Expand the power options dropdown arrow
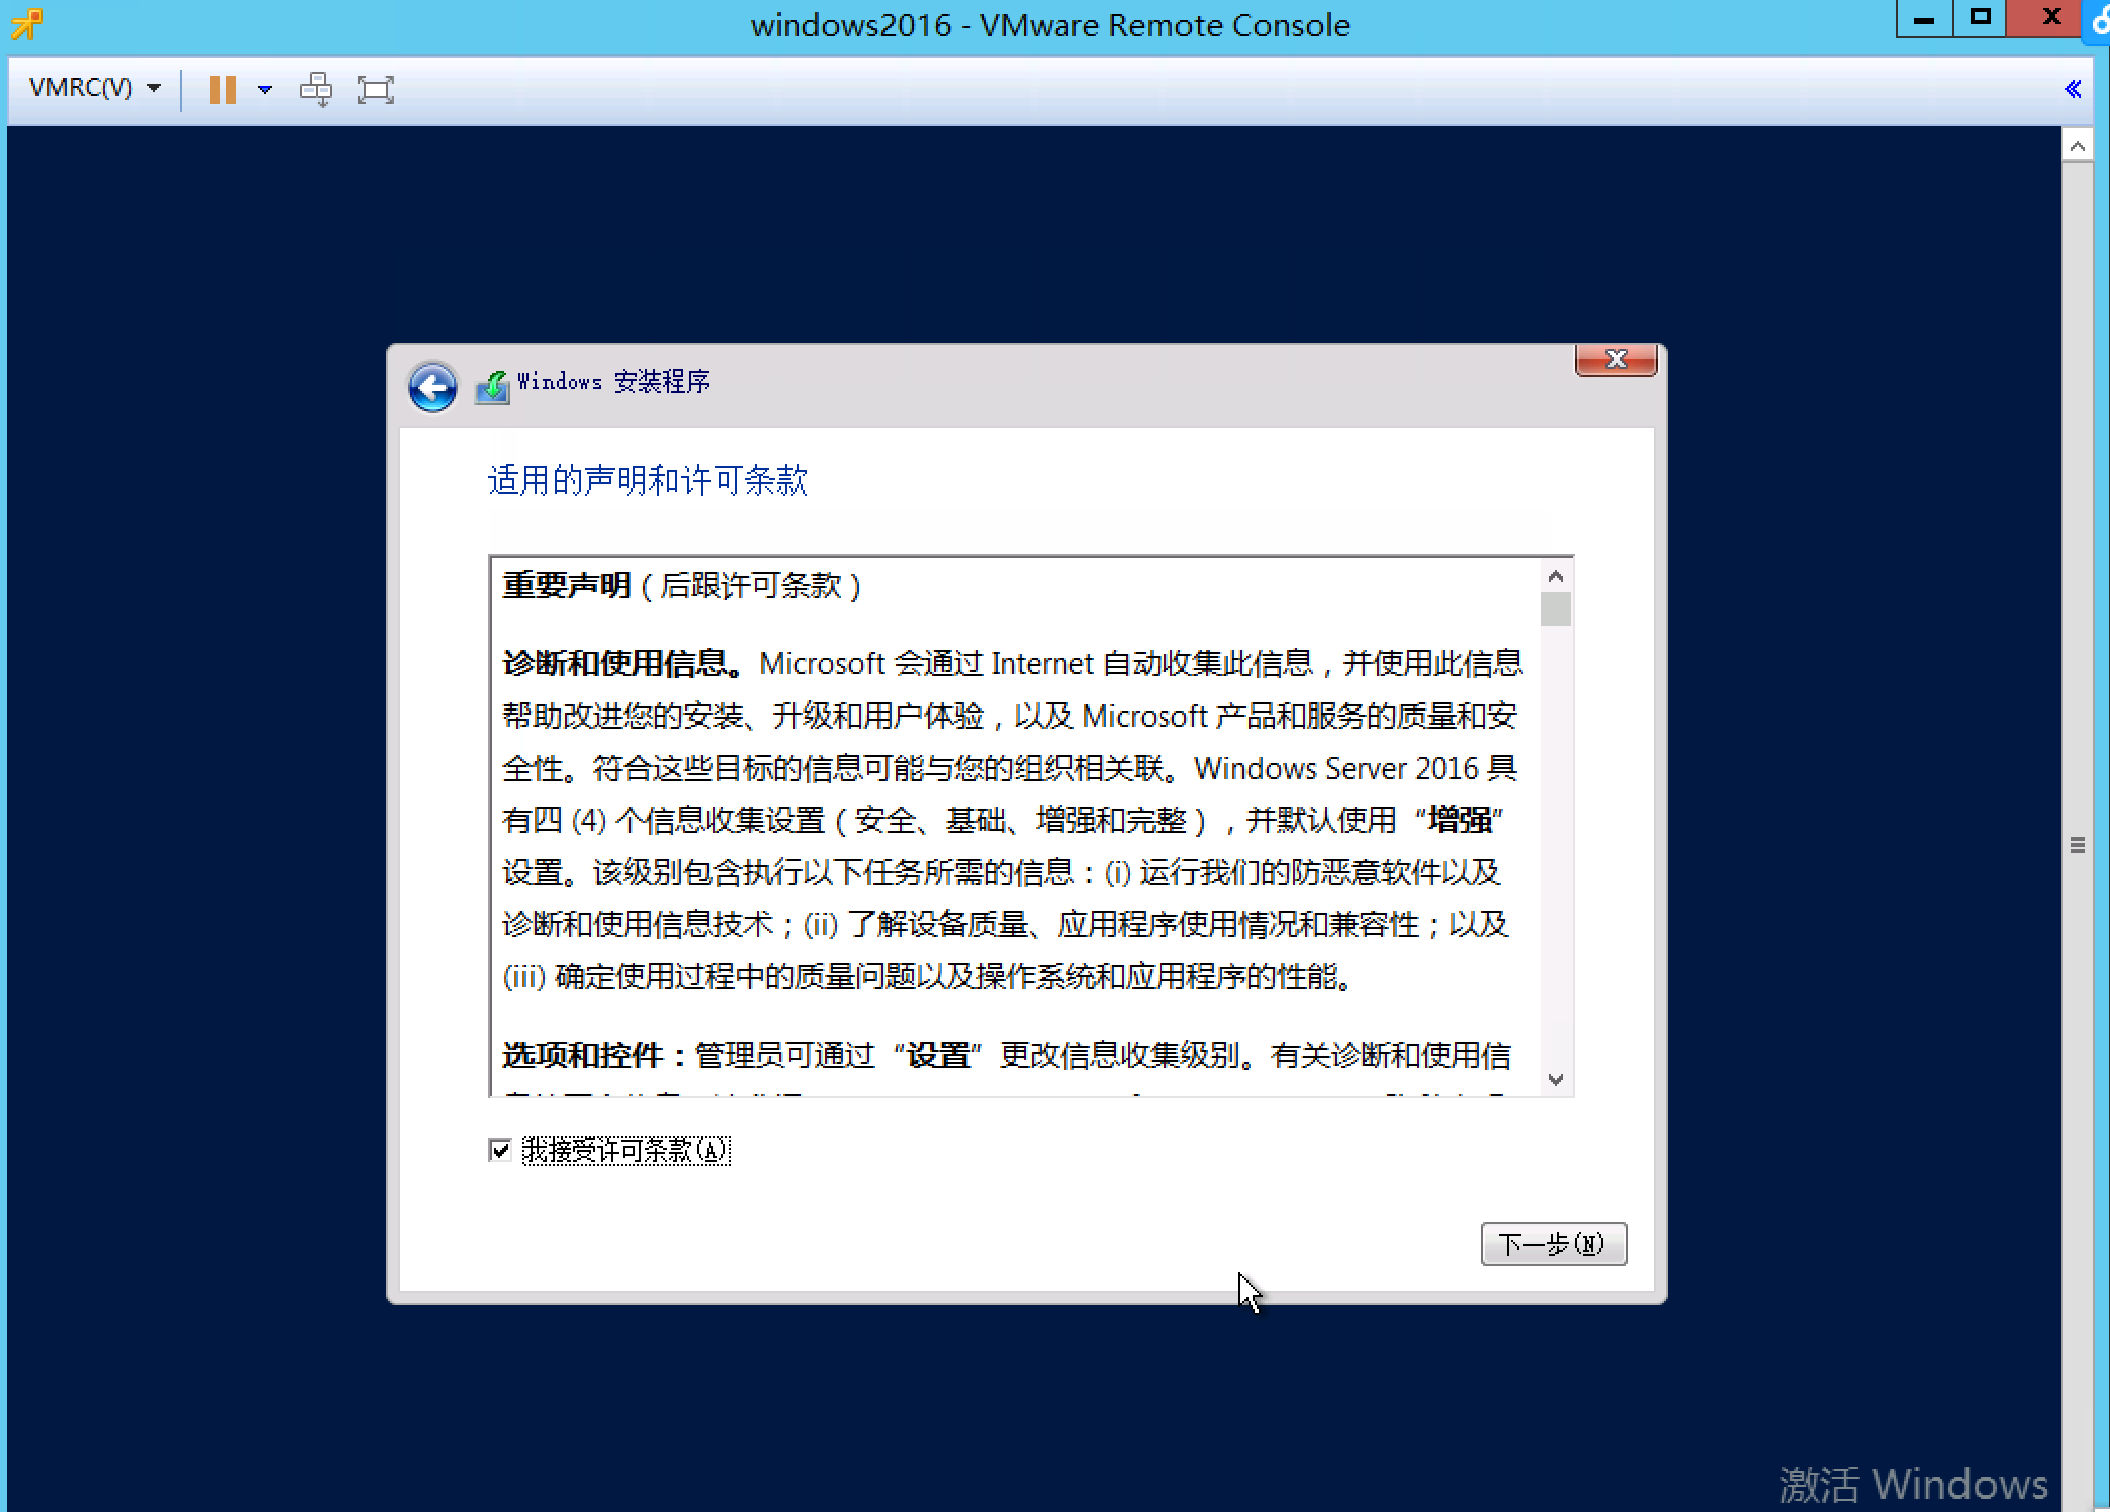 tap(264, 89)
